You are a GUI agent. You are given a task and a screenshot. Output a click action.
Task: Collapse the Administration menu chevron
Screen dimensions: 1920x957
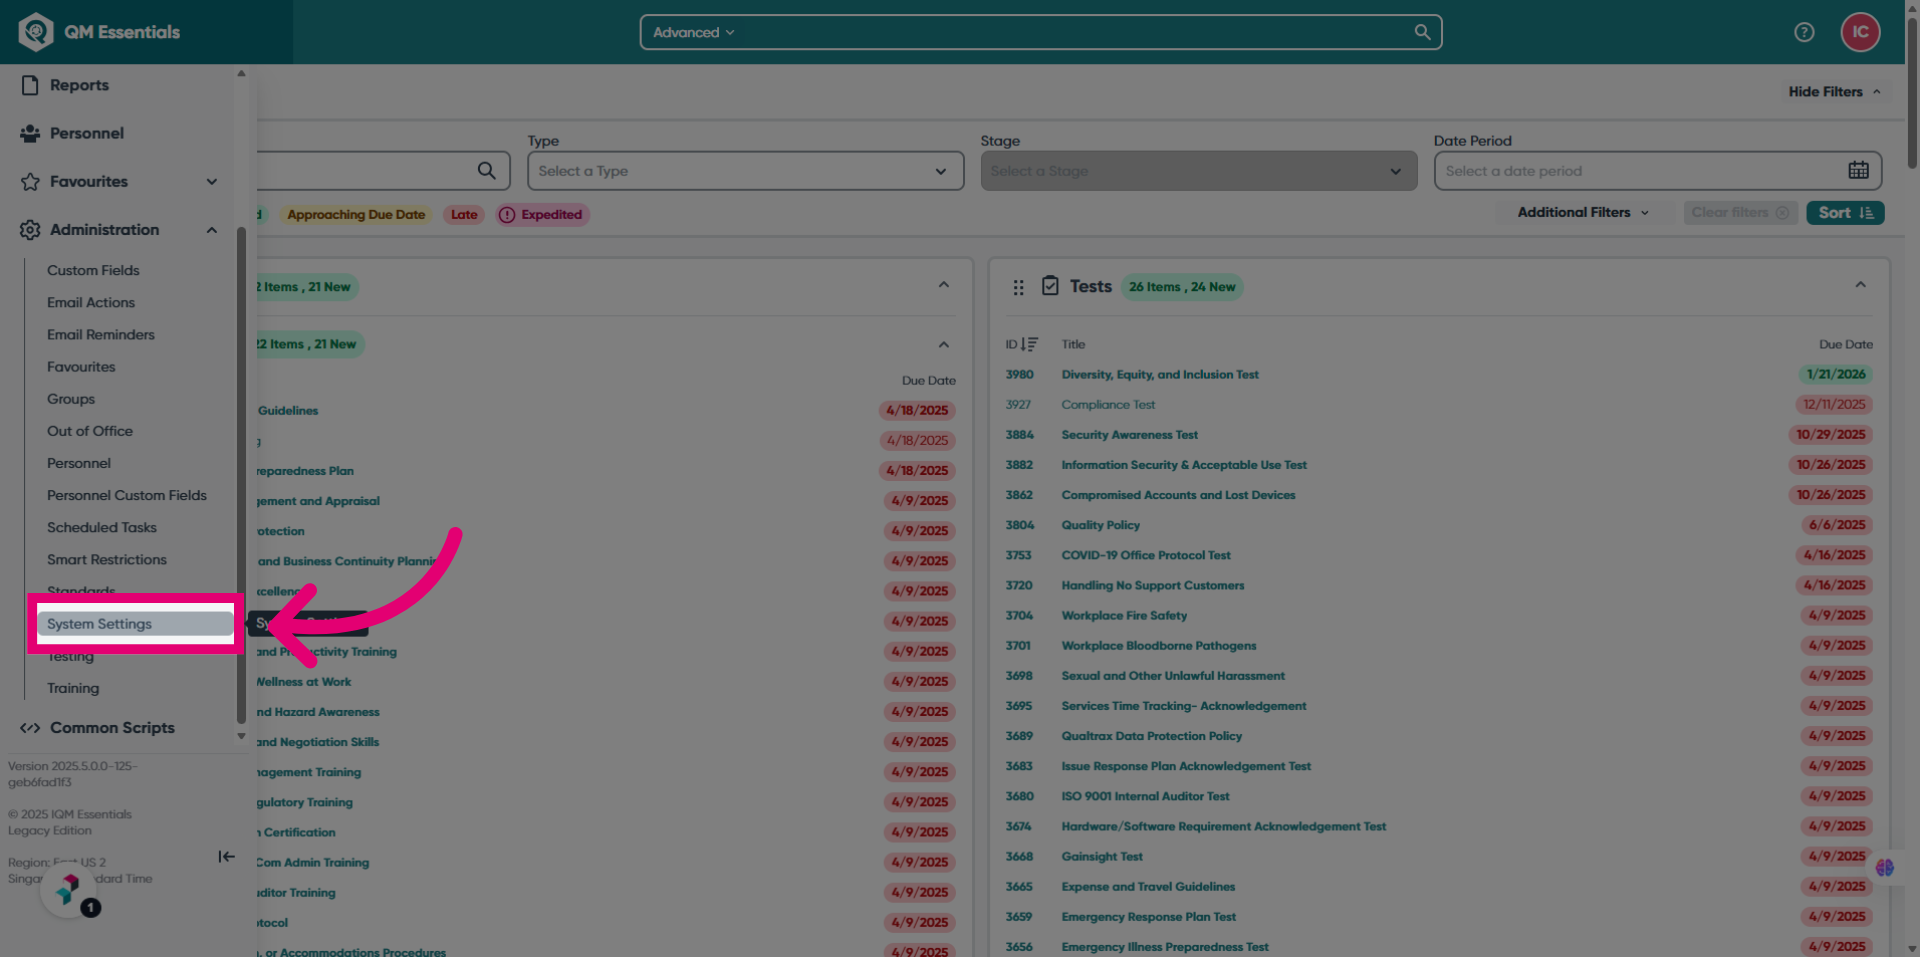click(x=212, y=230)
